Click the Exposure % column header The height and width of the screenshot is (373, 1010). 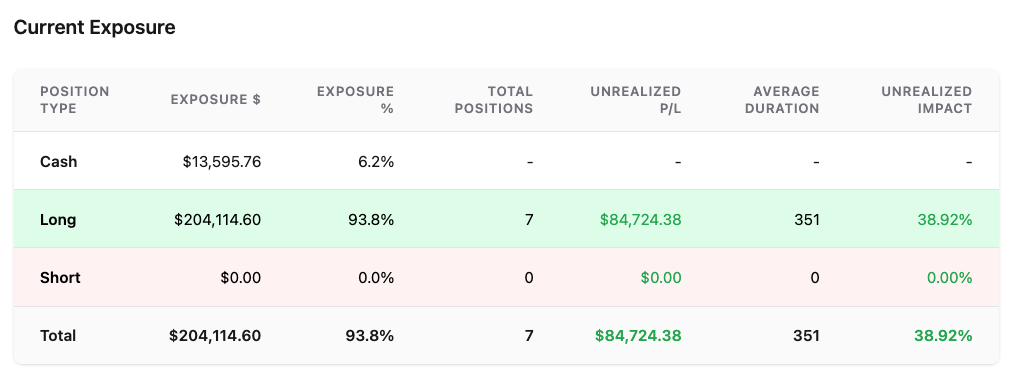point(355,100)
